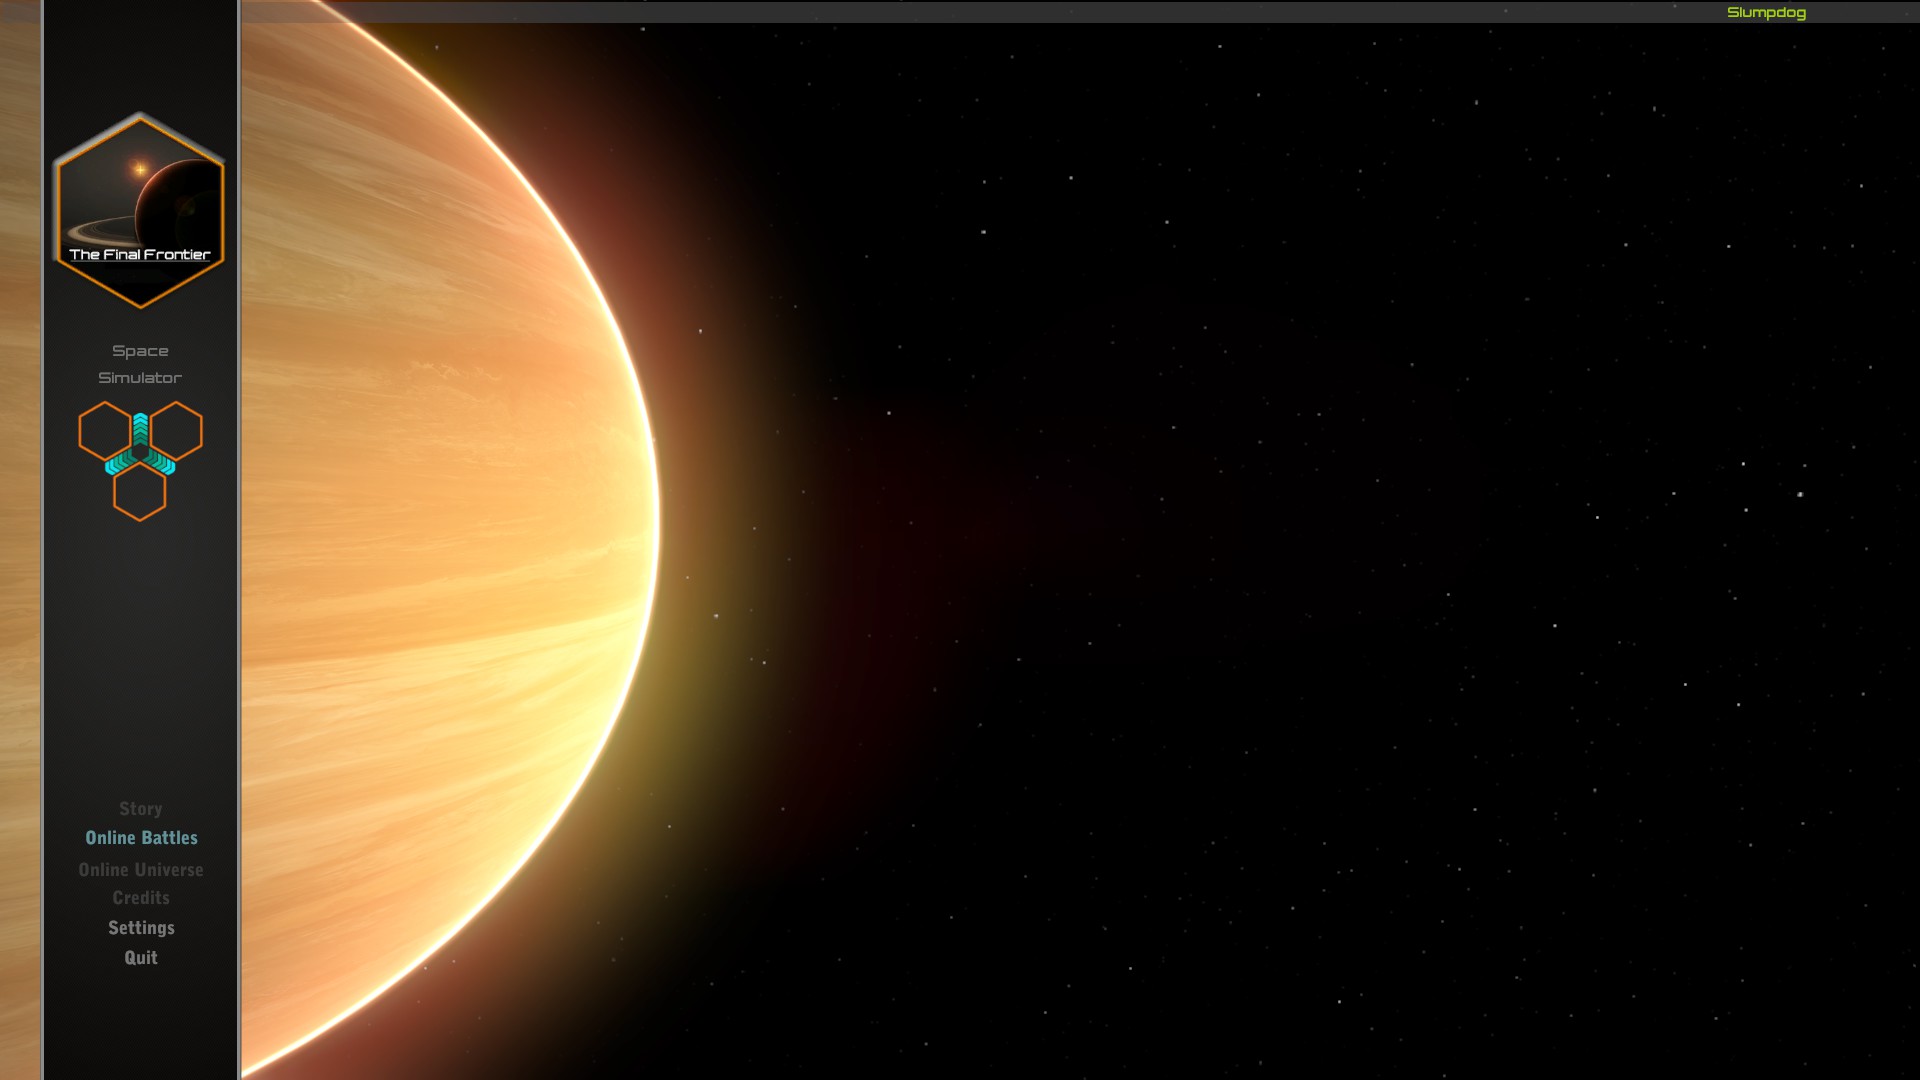
Task: Click the sidebar panel background
Action: click(x=141, y=650)
